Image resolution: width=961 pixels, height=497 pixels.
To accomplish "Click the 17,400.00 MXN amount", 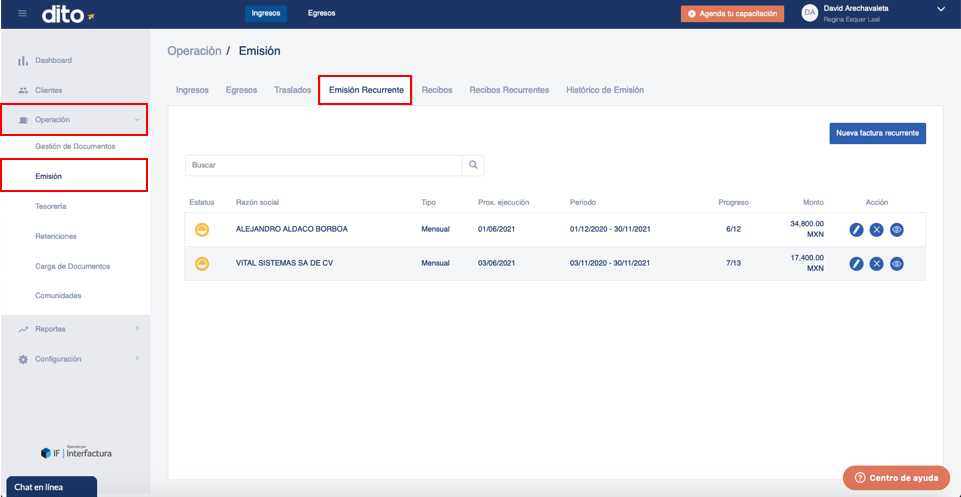I will [x=807, y=264].
